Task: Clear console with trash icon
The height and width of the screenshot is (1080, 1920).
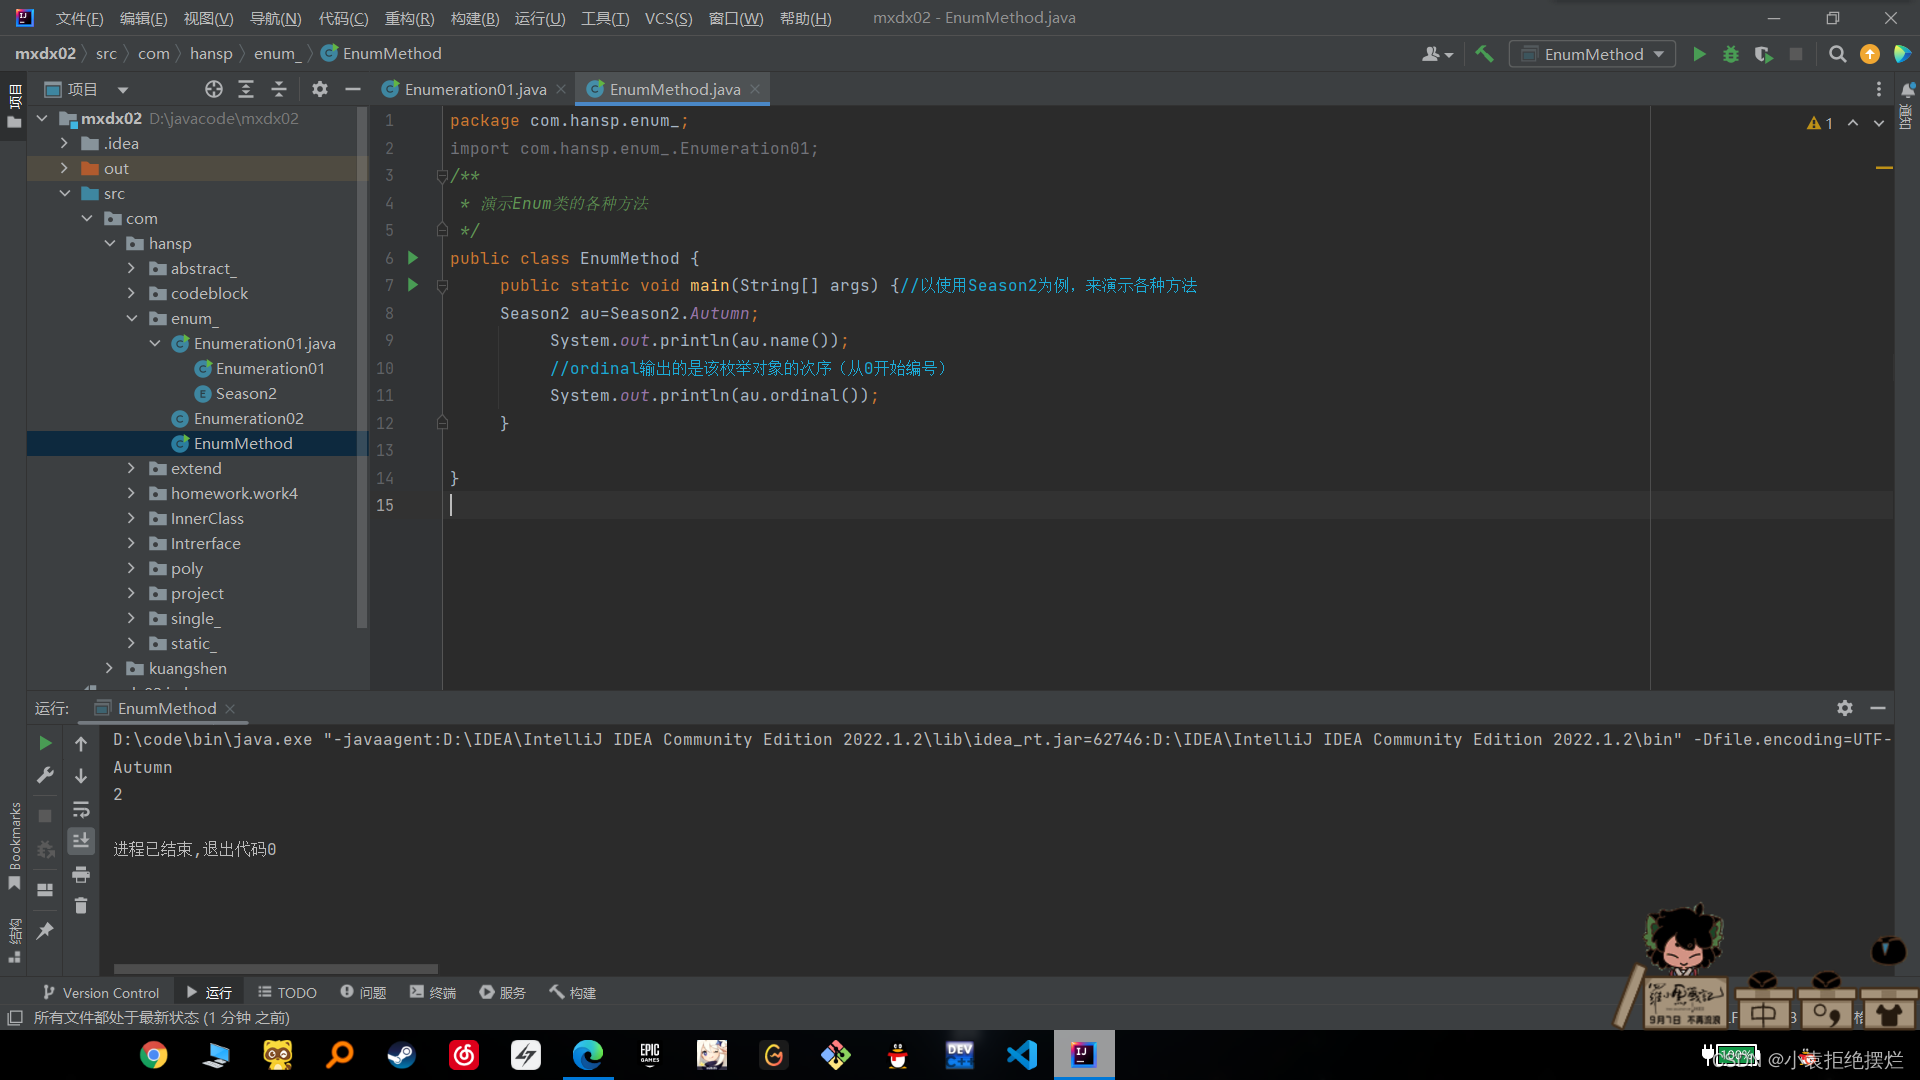Action: [81, 906]
